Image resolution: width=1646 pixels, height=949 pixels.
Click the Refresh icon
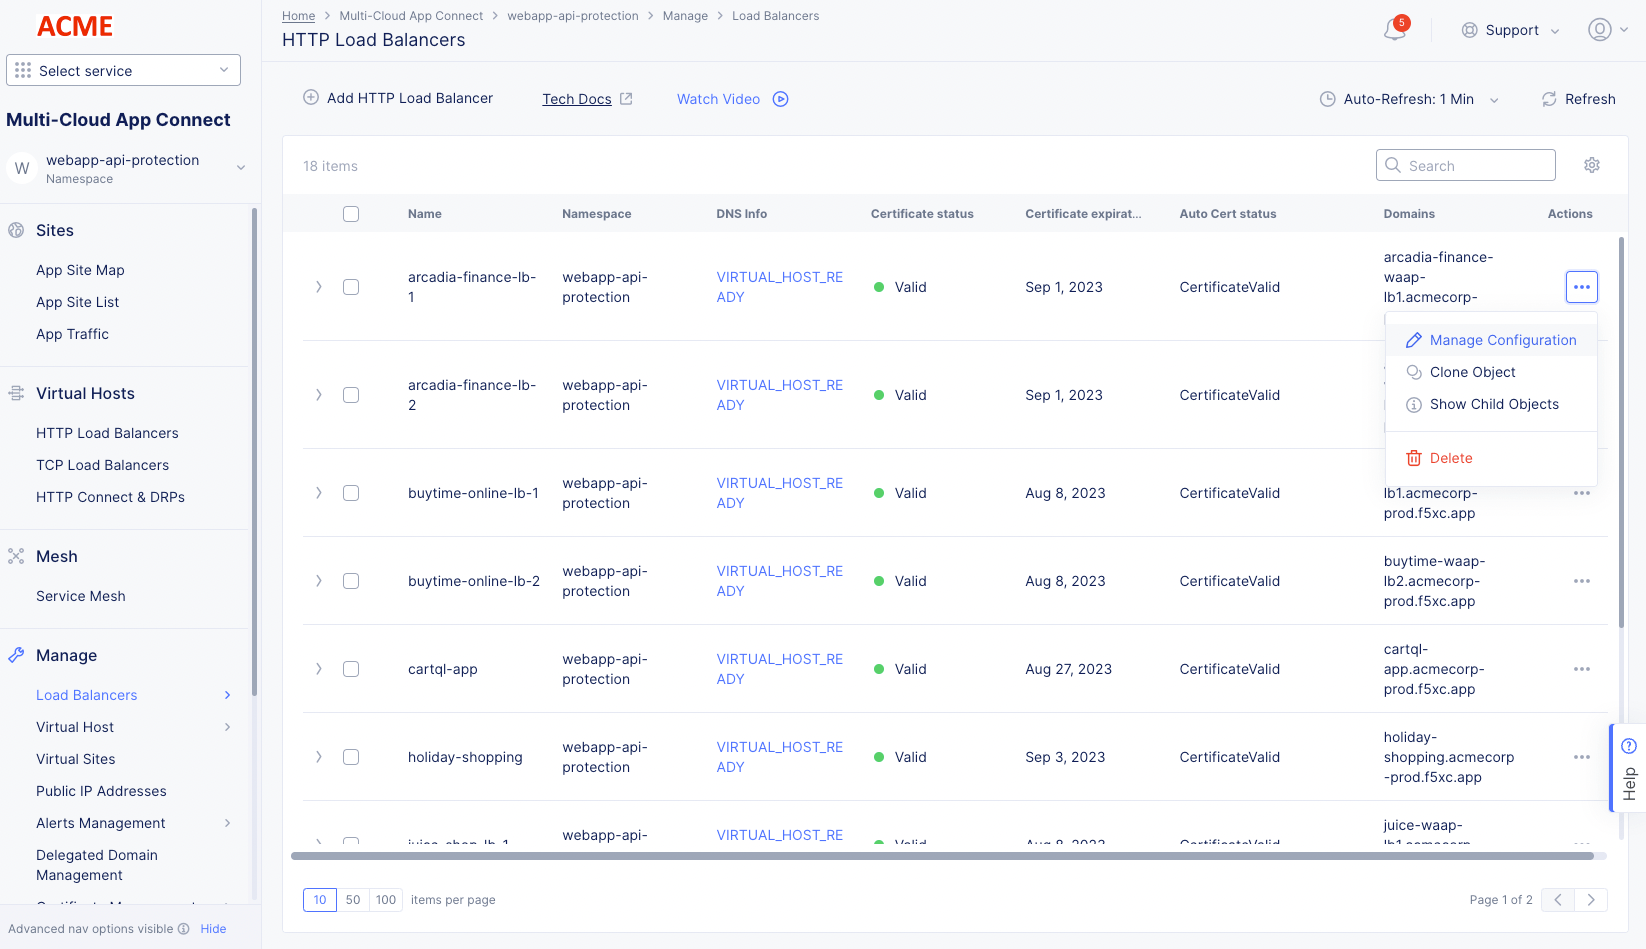[1549, 98]
